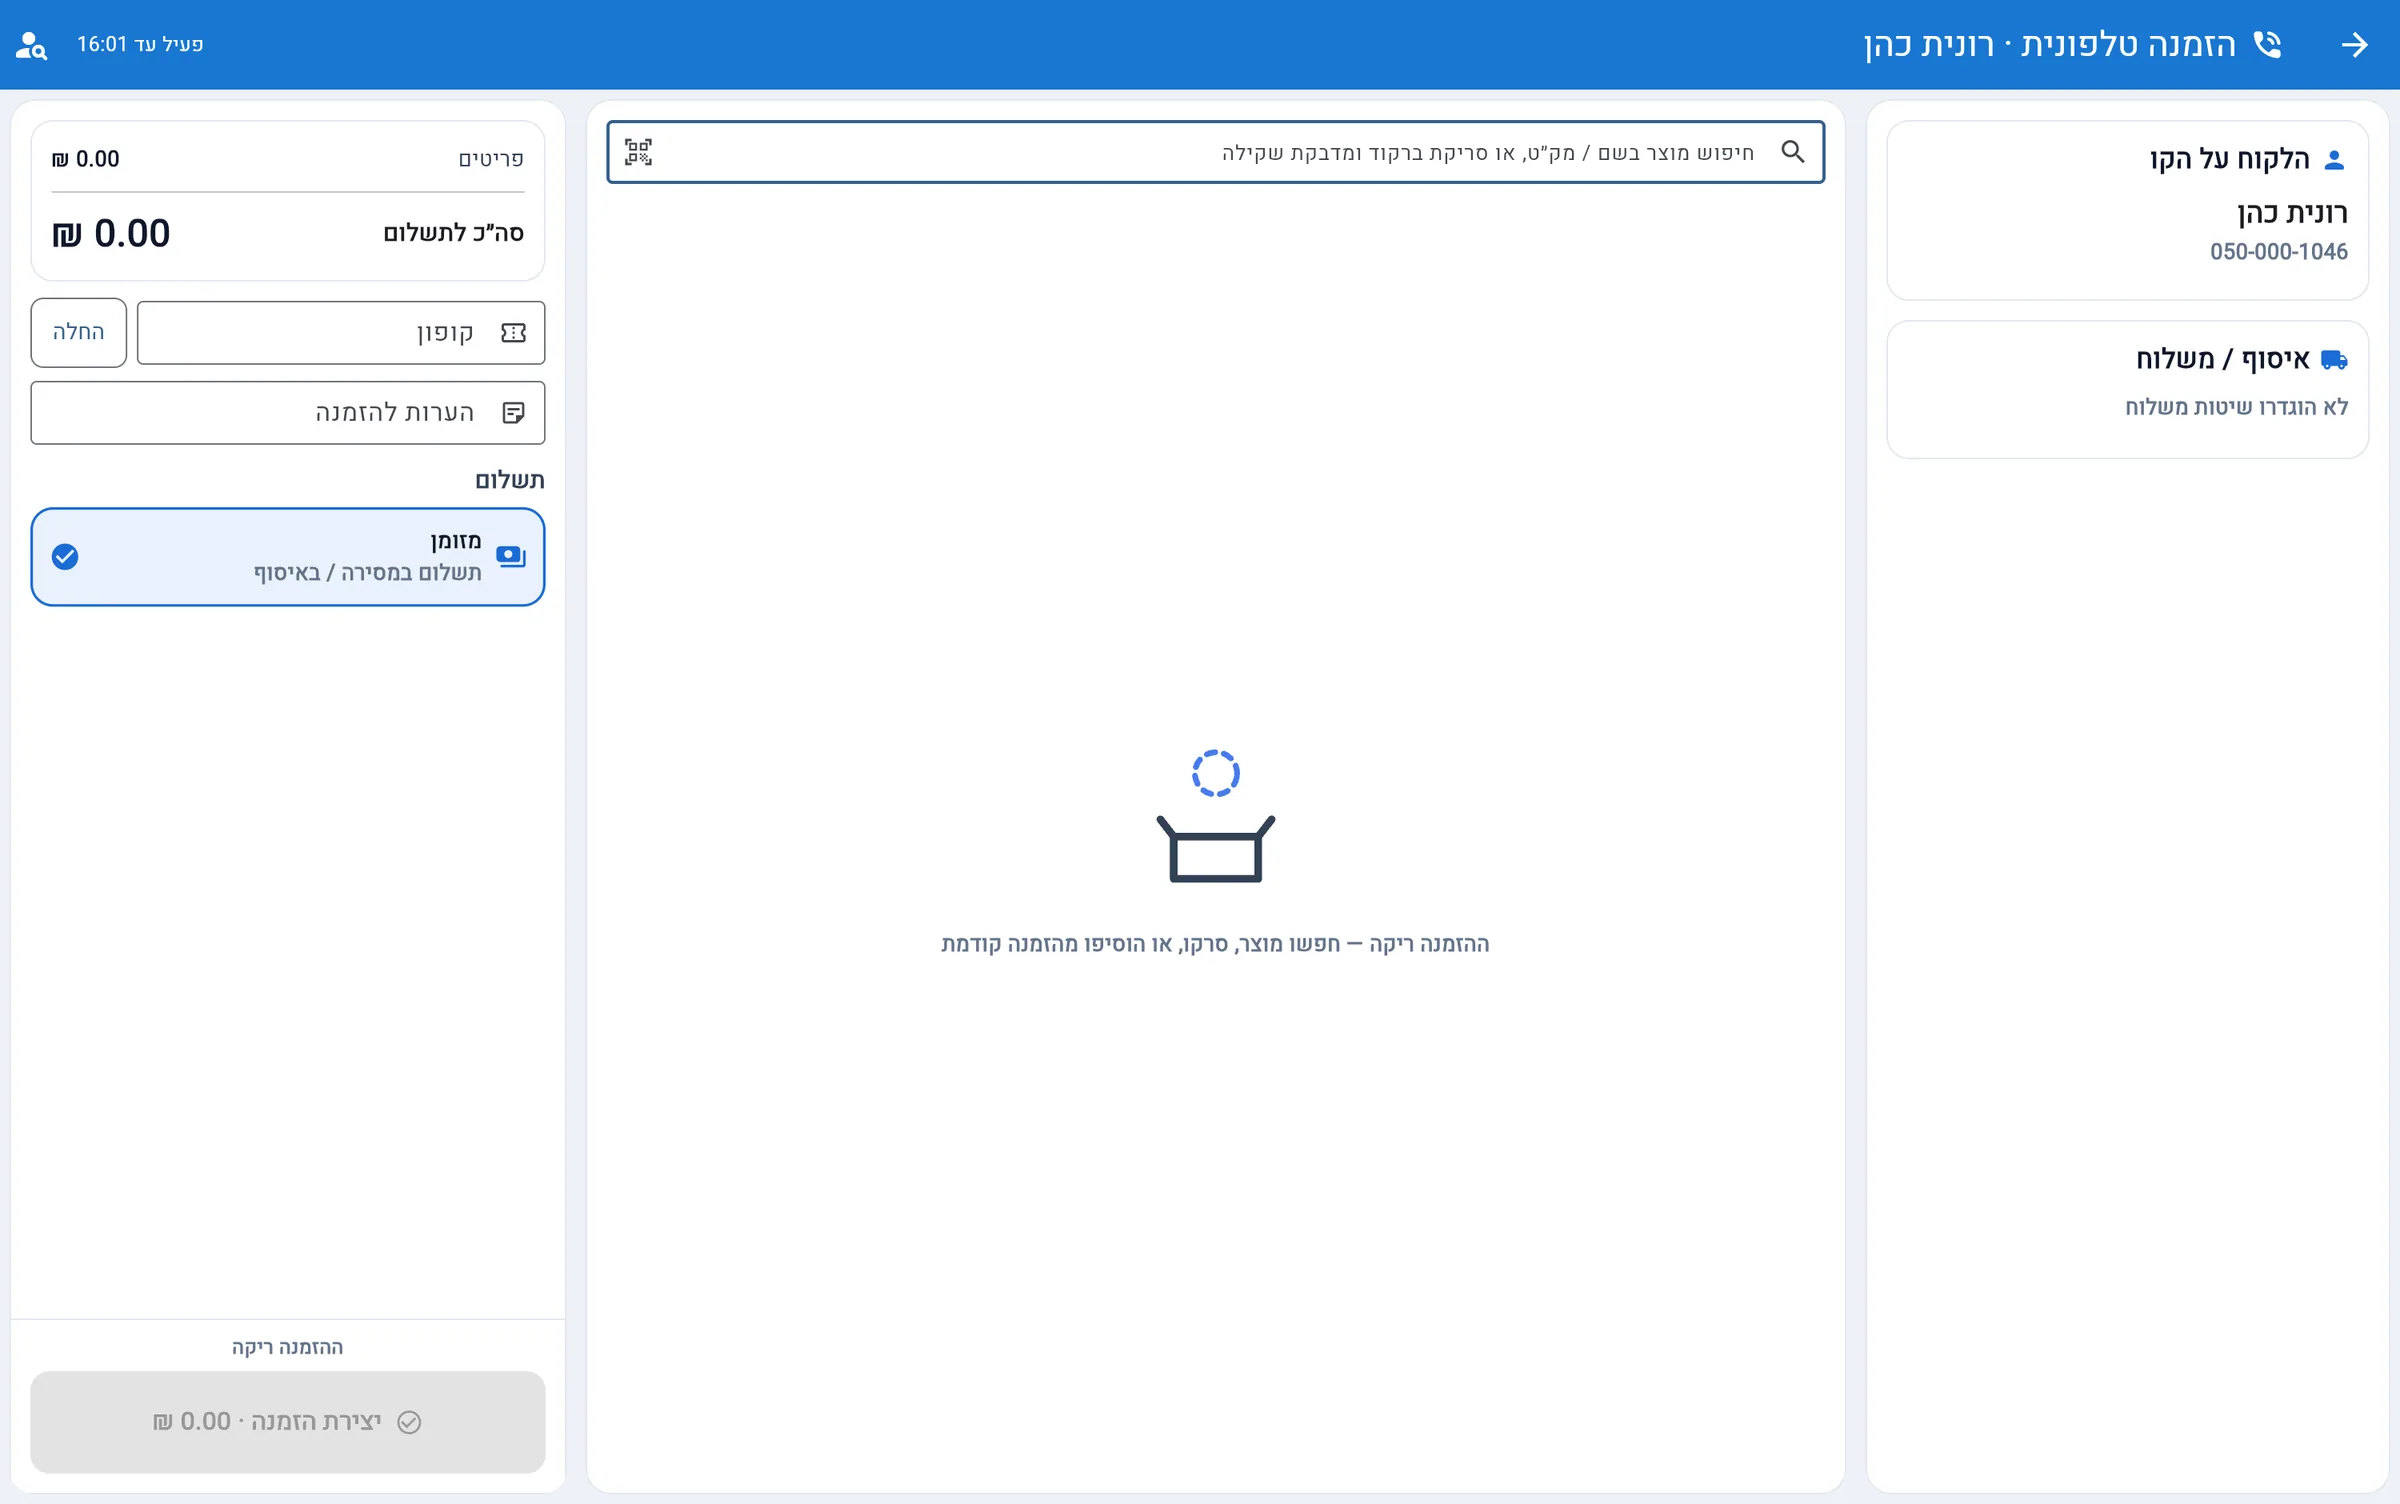The width and height of the screenshot is (2400, 1504).
Task: Click the coupon ticket icon
Action: pos(513,333)
